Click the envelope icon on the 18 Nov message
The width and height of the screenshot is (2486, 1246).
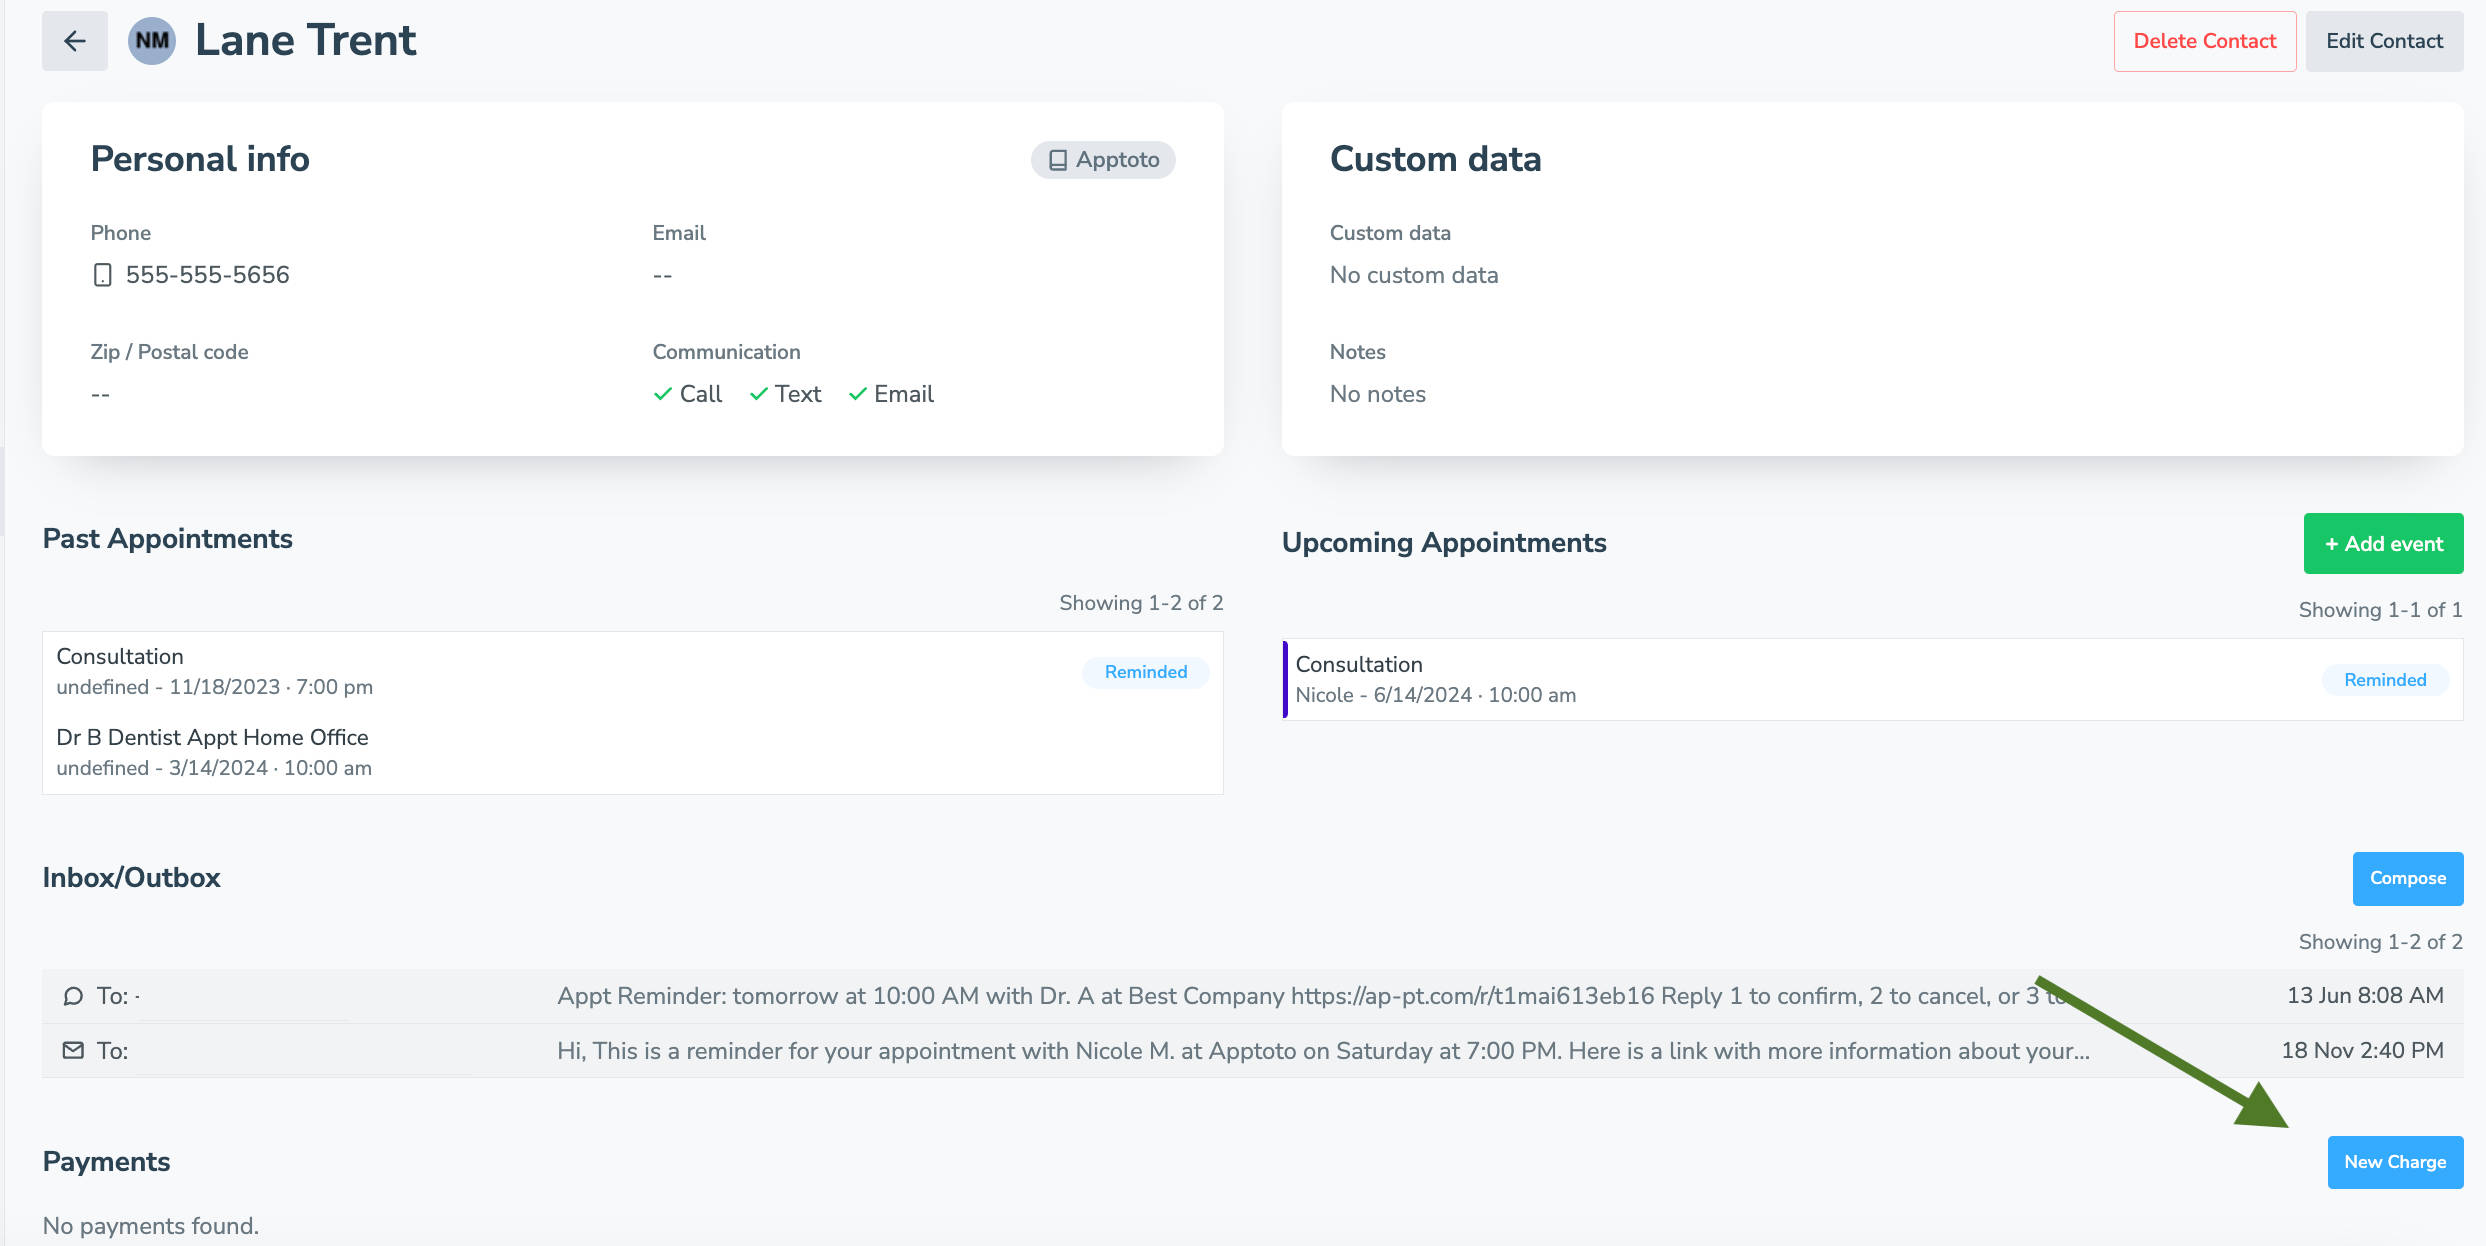(72, 1051)
